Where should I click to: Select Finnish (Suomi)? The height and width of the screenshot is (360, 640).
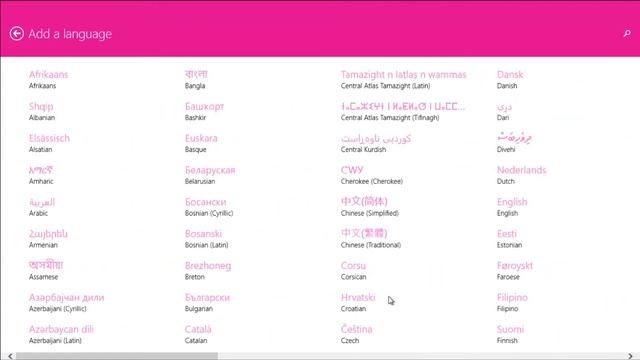[510, 334]
